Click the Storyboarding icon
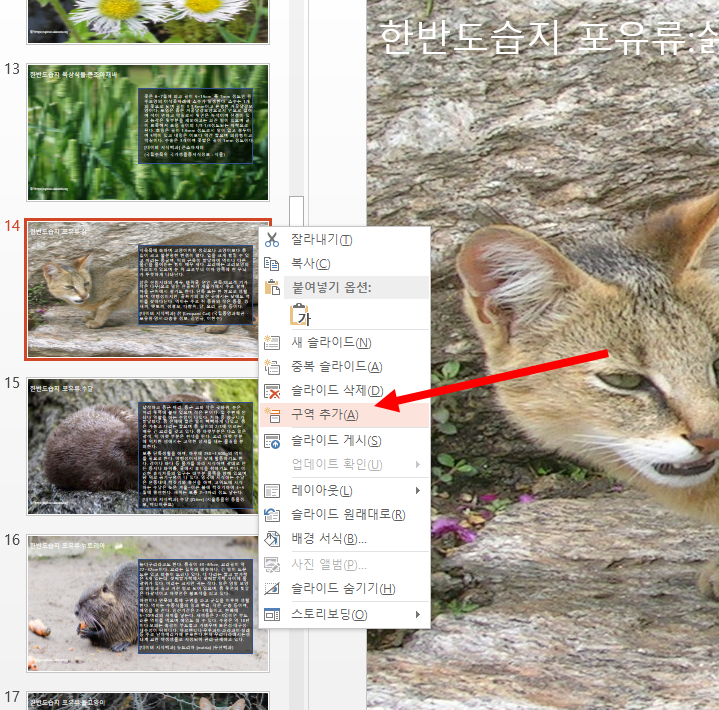The image size is (719, 710). point(272,615)
